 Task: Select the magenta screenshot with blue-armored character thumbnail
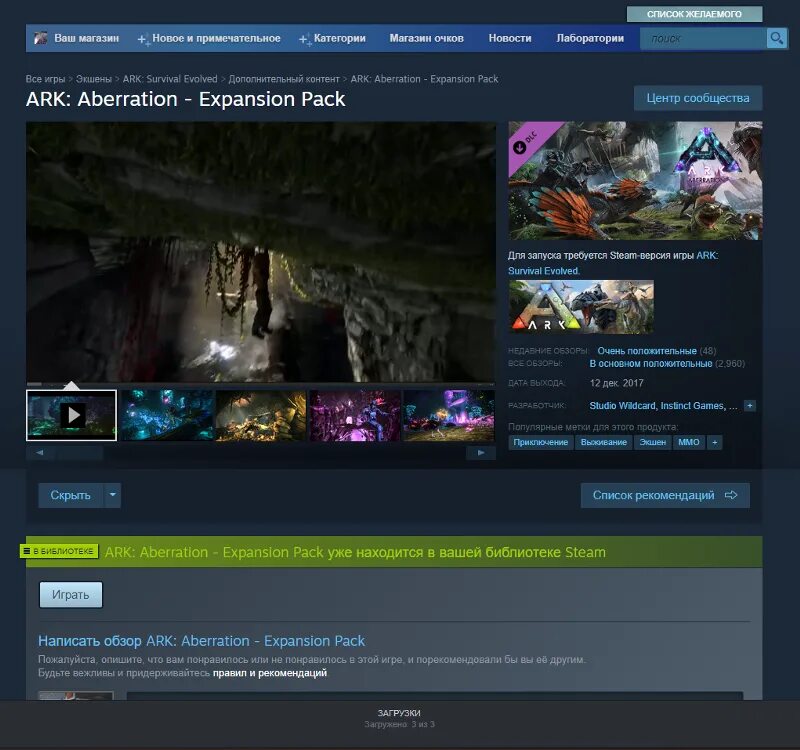point(355,415)
